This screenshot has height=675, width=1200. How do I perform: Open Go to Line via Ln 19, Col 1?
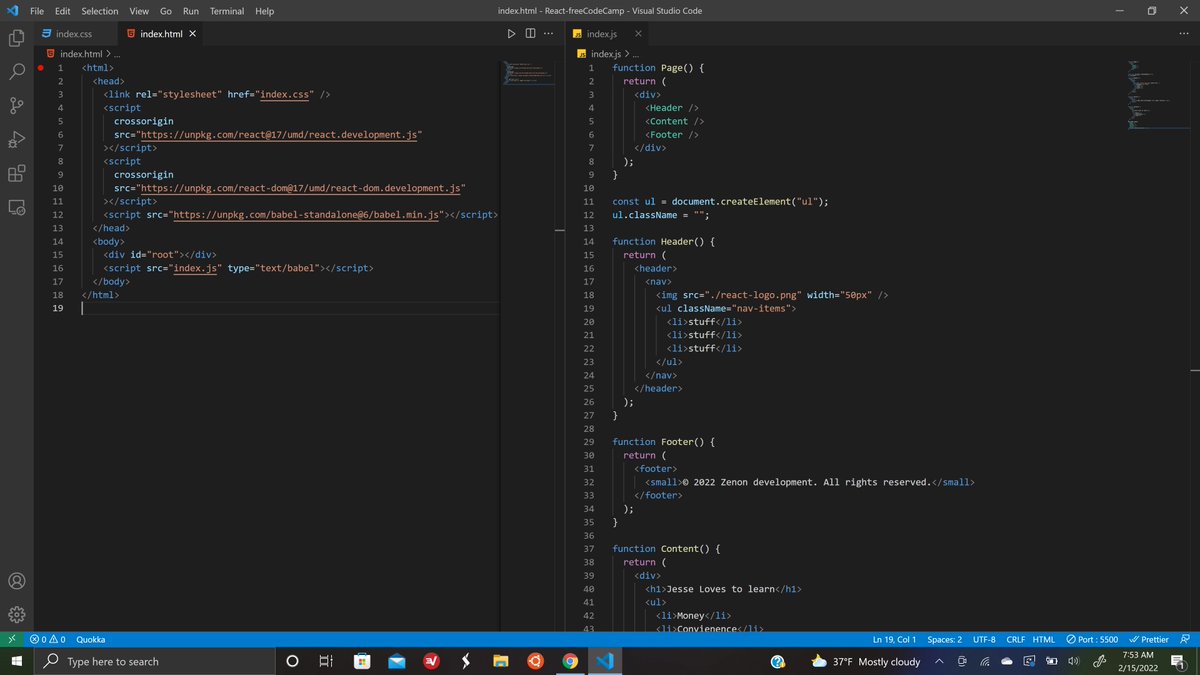pyautogui.click(x=894, y=639)
